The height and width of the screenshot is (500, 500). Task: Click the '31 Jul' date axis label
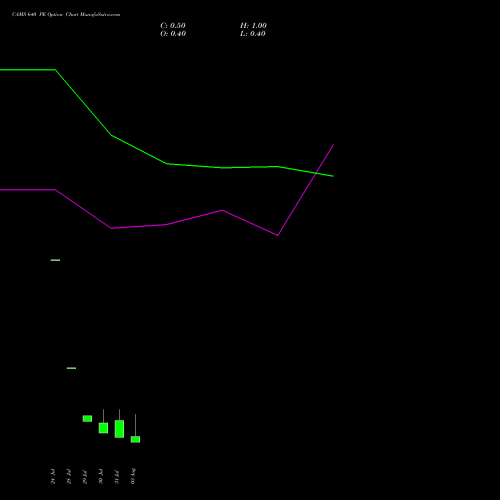[117, 476]
